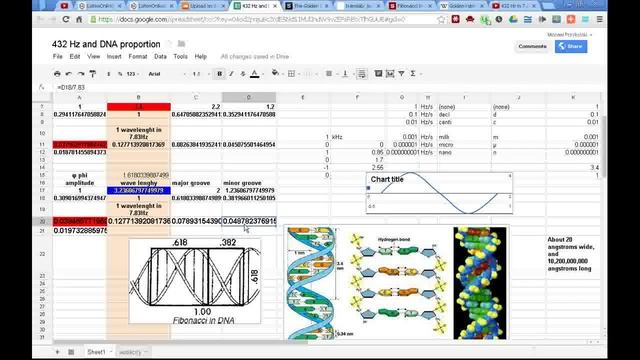The image size is (640, 360).
Task: Click the Chart title sine wave chart
Action: (439, 193)
